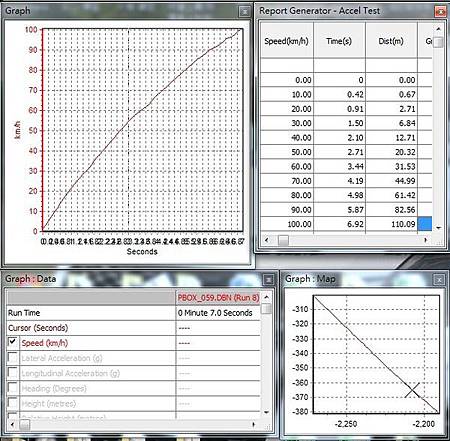This screenshot has height=441, width=450.
Task: Uncheck the Speed (km/h) checkbox
Action: tap(13, 342)
